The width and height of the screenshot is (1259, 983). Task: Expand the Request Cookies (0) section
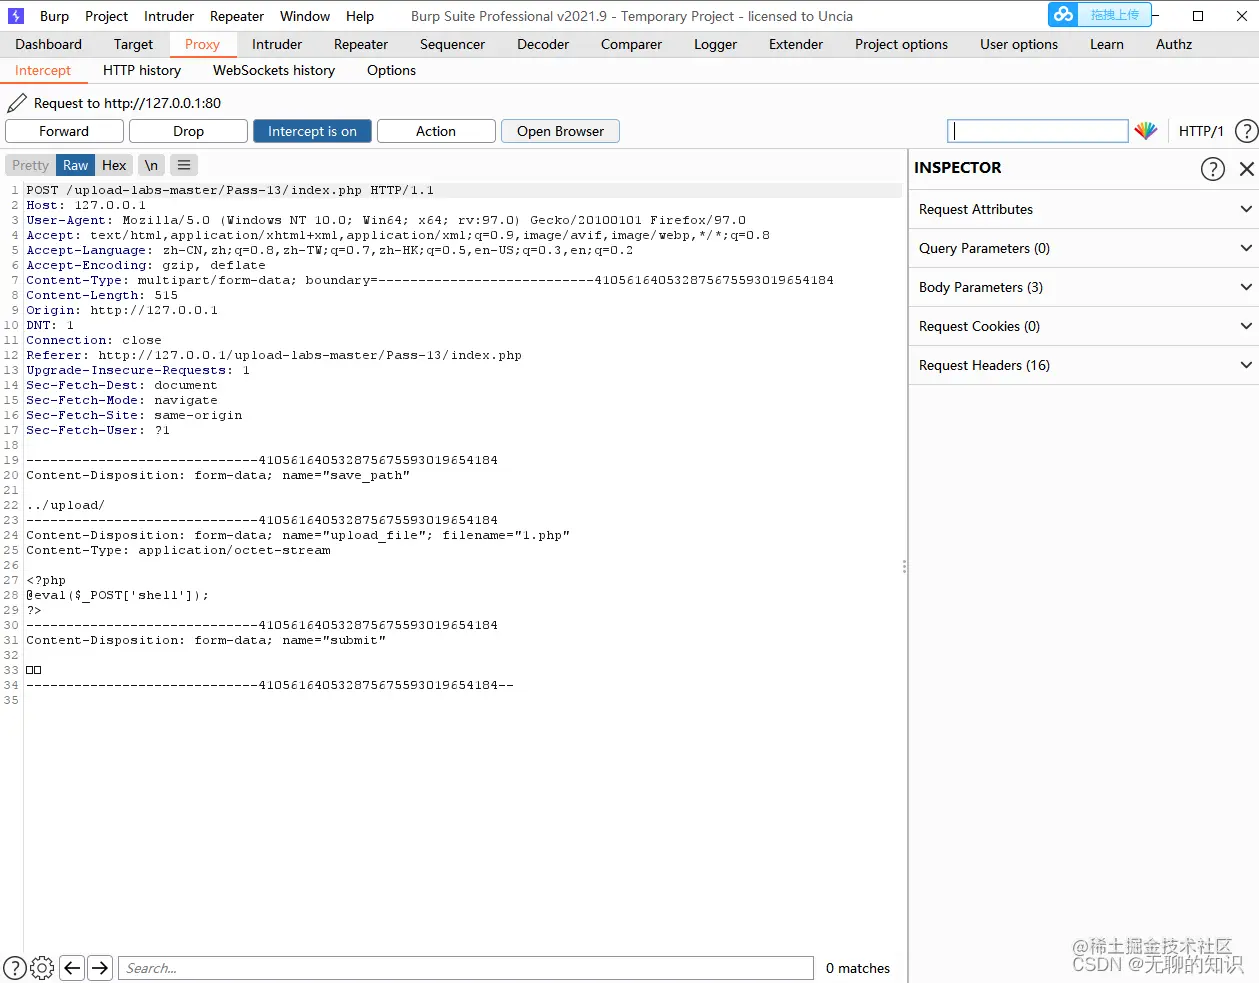[x=1084, y=326]
